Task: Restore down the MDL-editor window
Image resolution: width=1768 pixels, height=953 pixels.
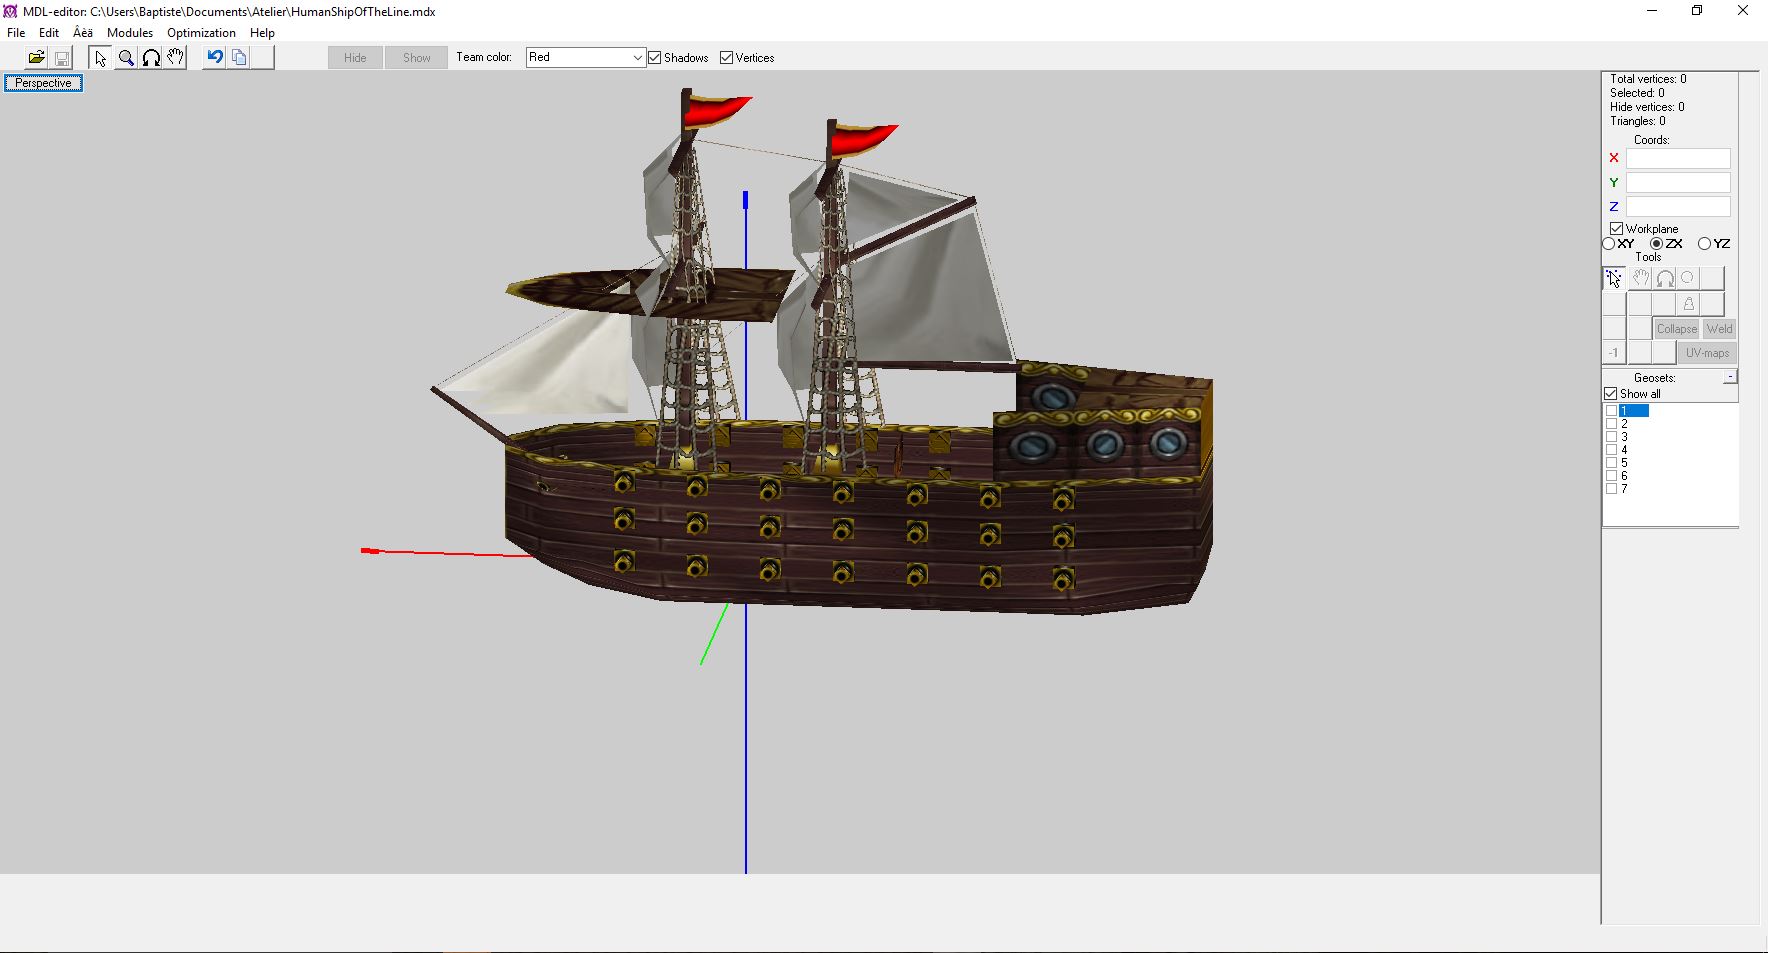Action: tap(1697, 11)
